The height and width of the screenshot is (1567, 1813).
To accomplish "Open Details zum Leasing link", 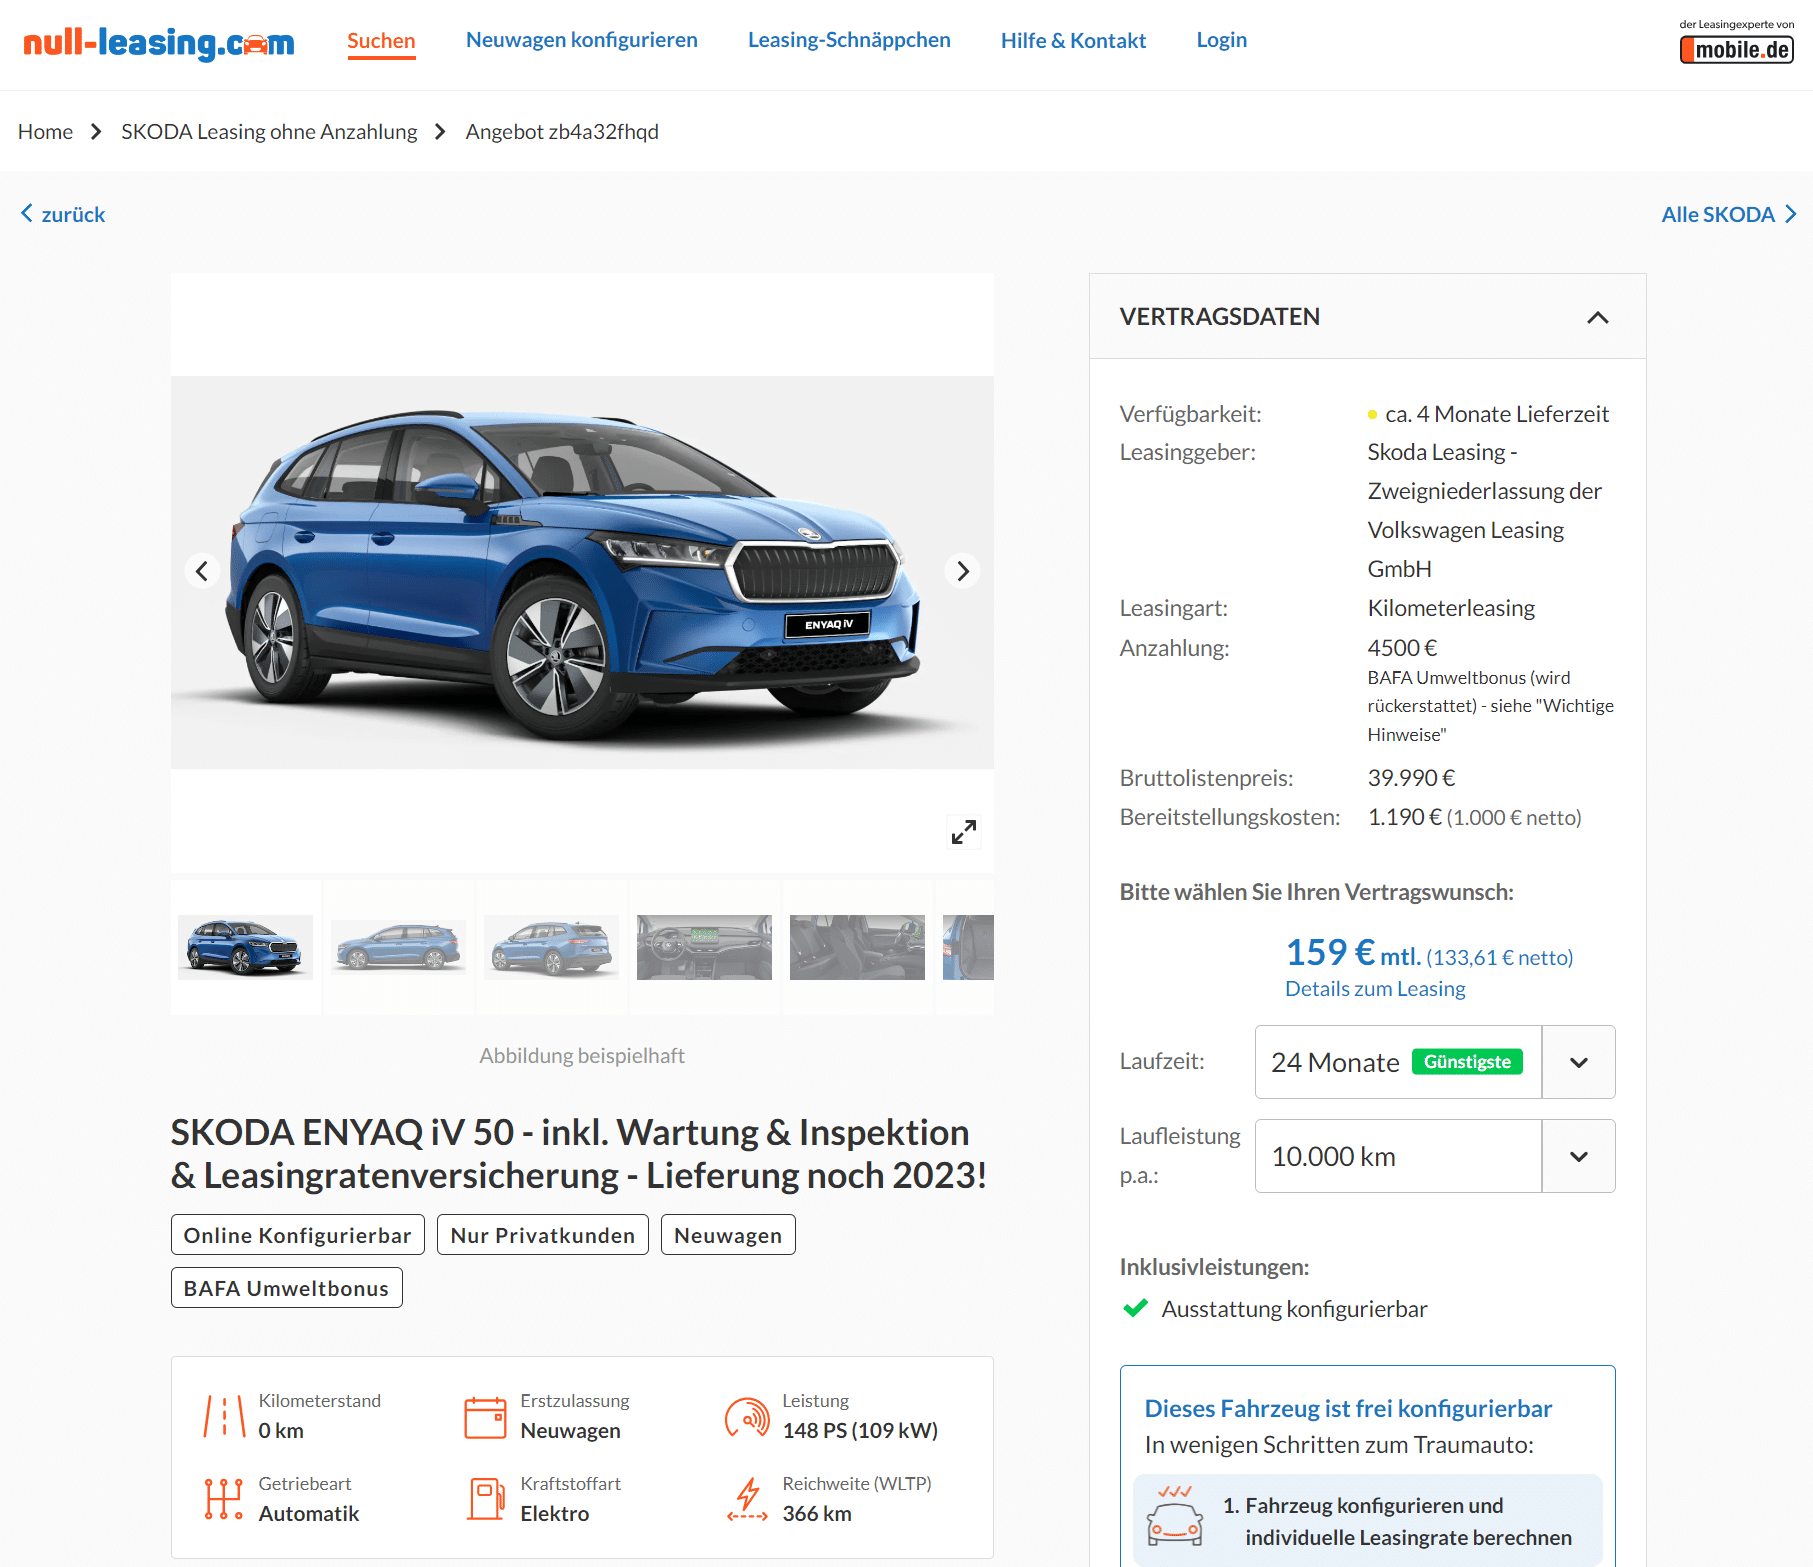I will (1375, 989).
